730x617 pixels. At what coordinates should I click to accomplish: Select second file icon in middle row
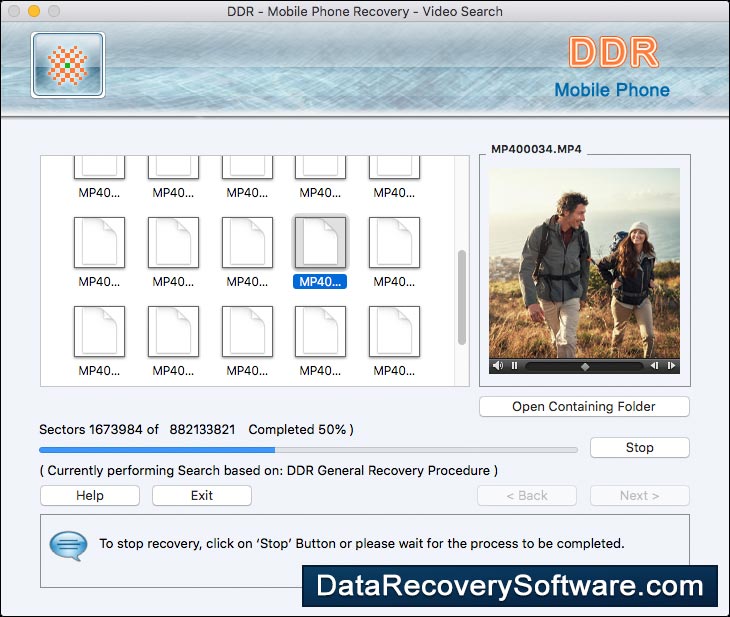[173, 243]
